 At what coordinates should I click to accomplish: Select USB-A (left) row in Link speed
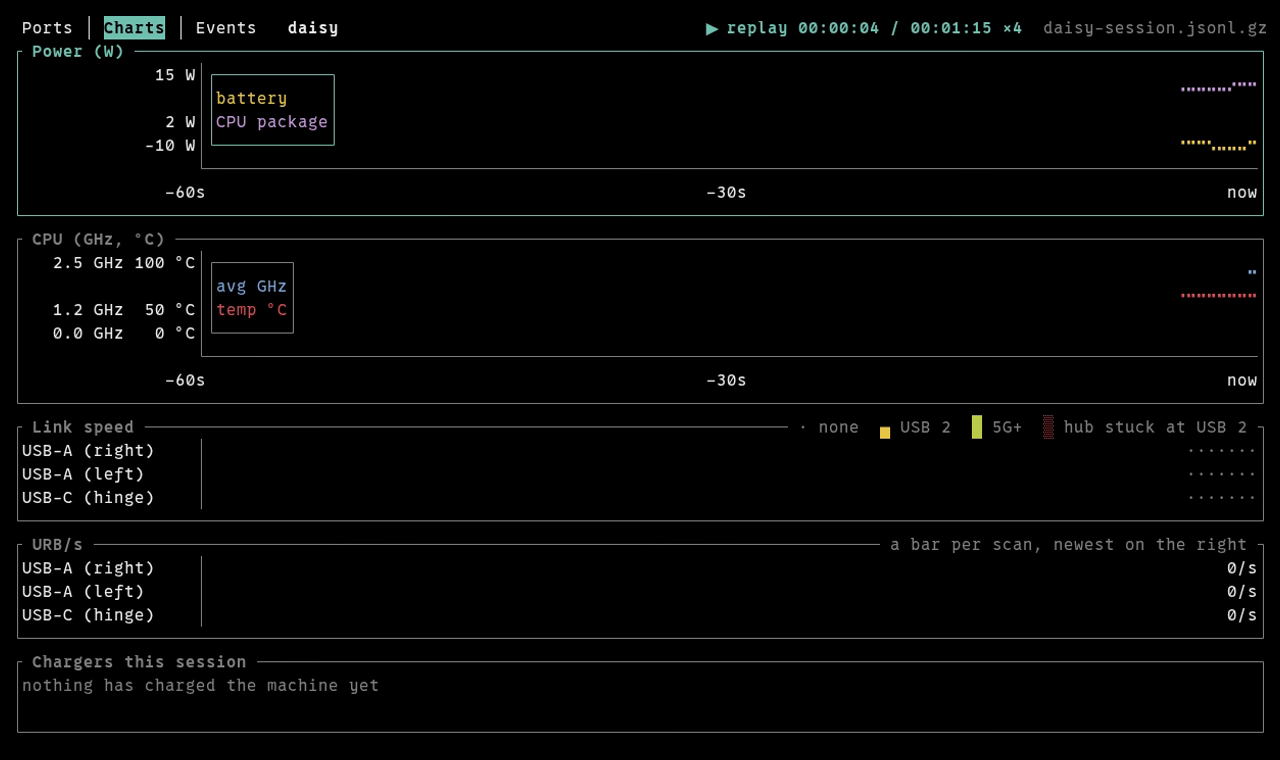tap(640, 474)
